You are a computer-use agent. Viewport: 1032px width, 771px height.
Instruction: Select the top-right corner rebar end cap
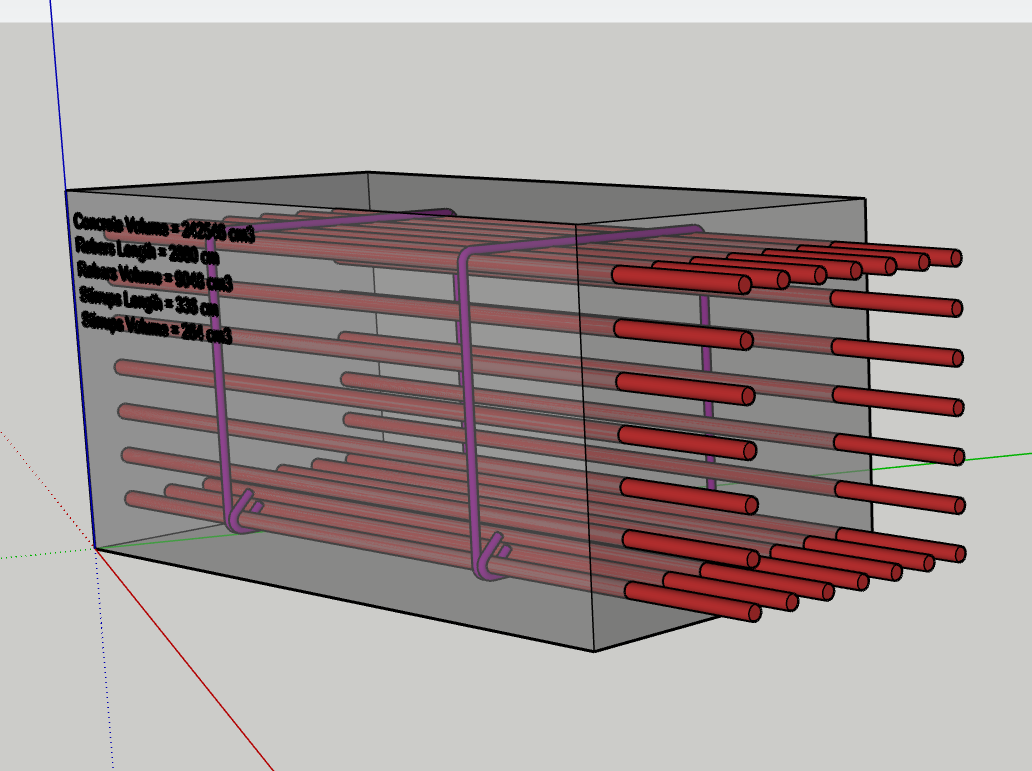(955, 258)
